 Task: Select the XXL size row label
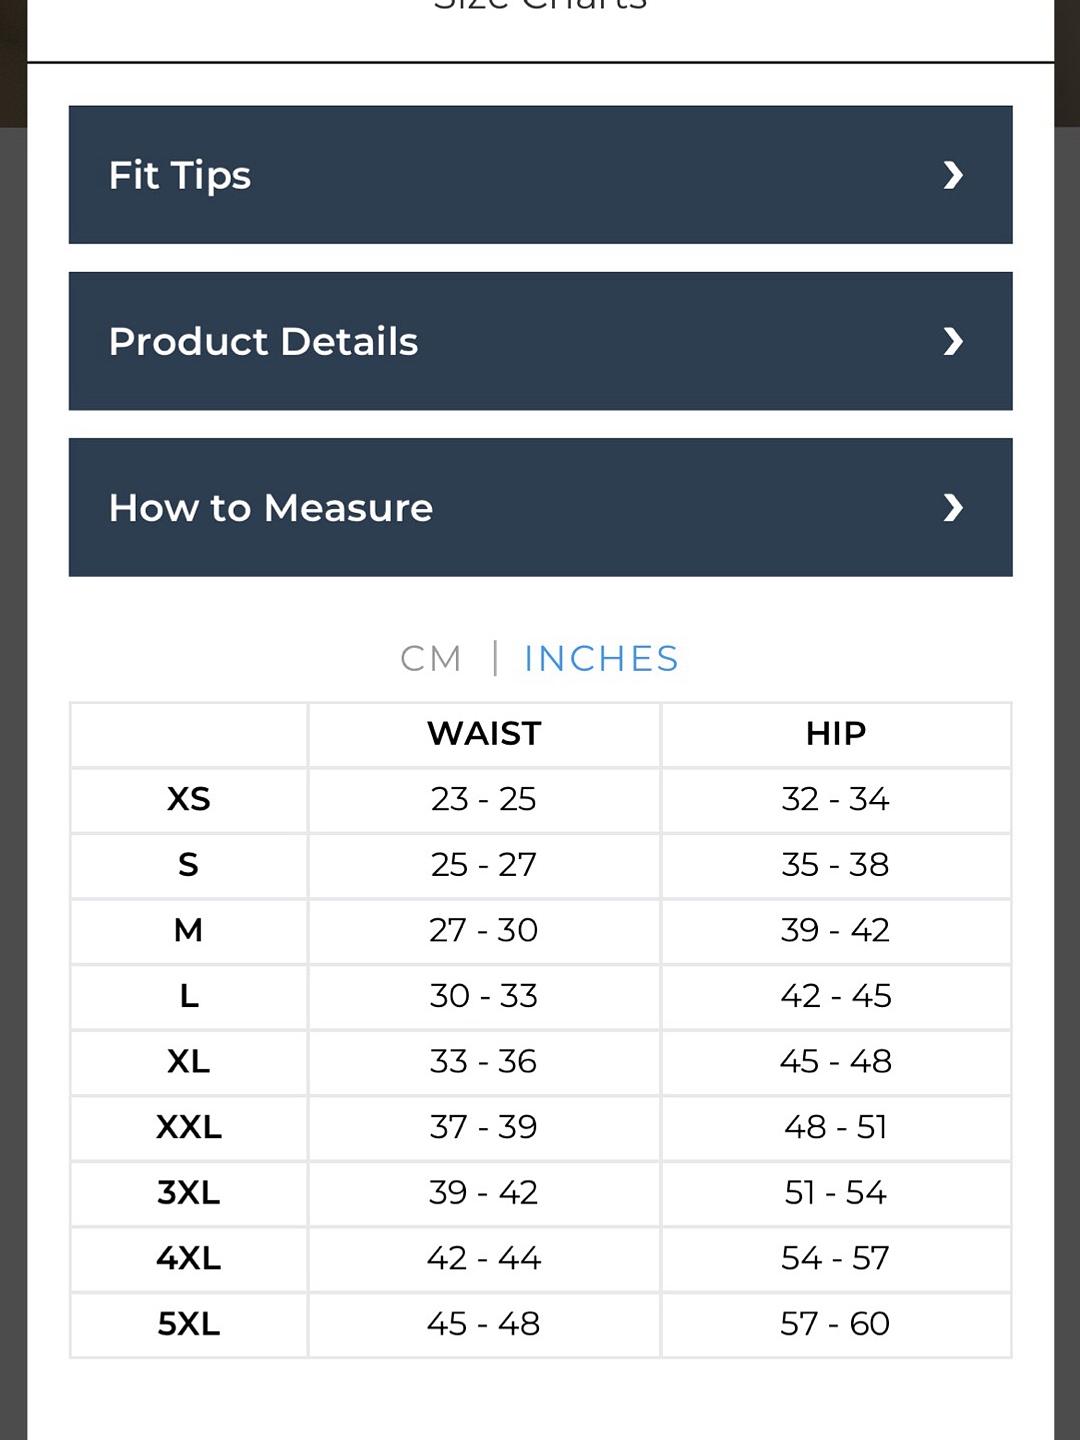189,1127
